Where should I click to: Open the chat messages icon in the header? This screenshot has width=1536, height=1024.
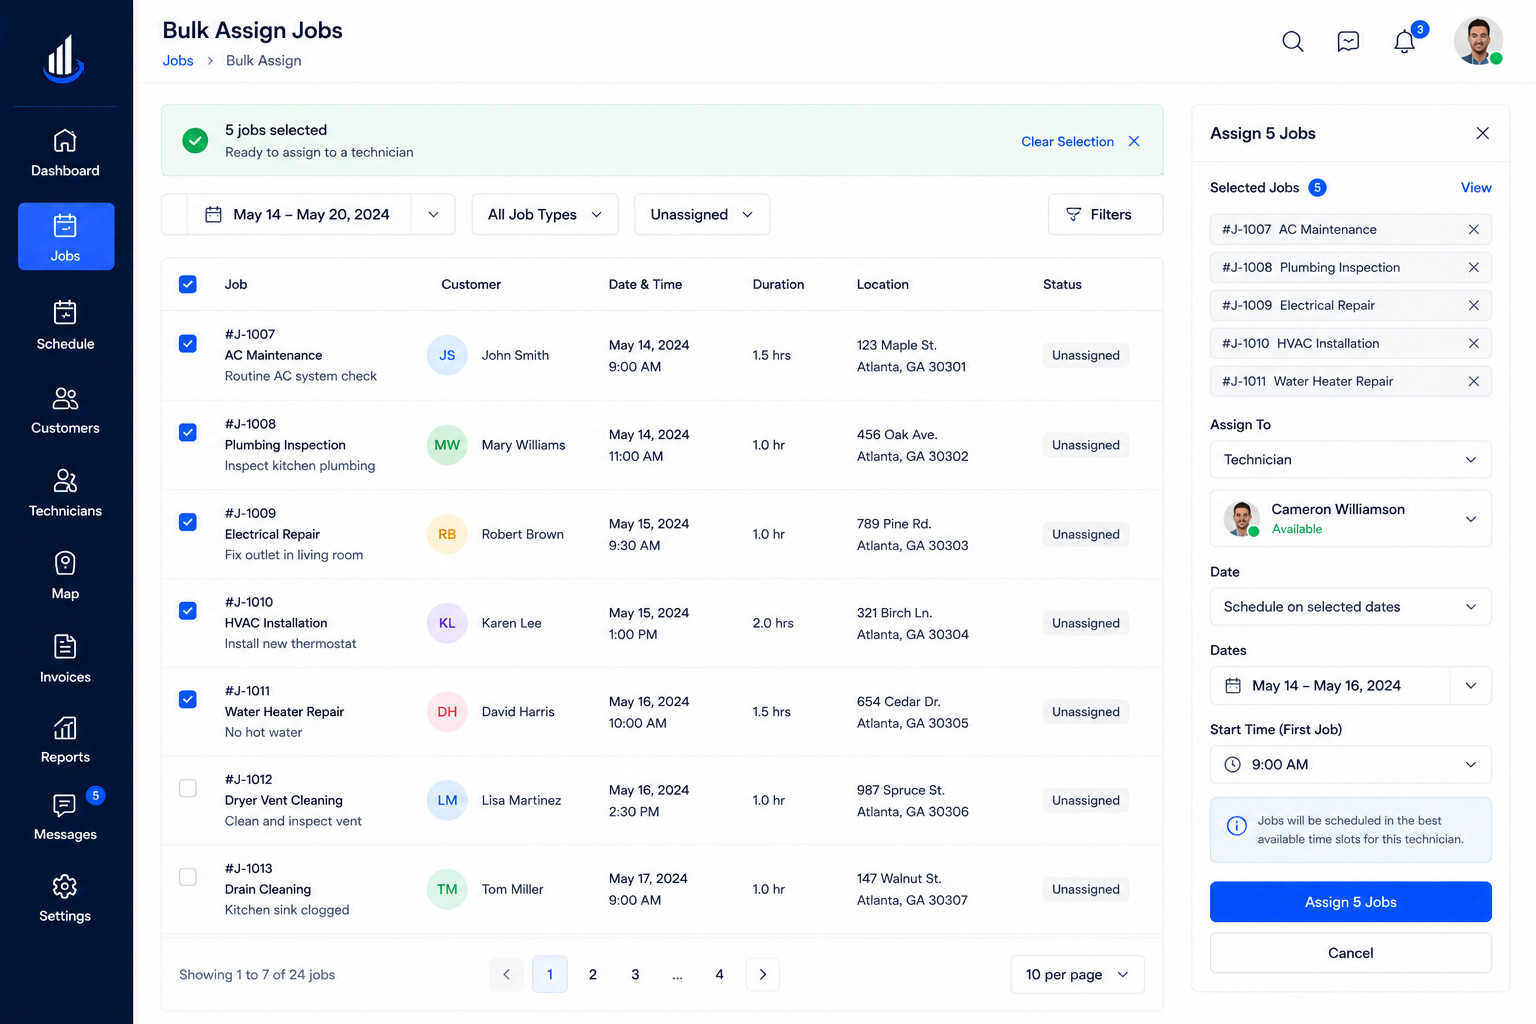coord(1348,41)
